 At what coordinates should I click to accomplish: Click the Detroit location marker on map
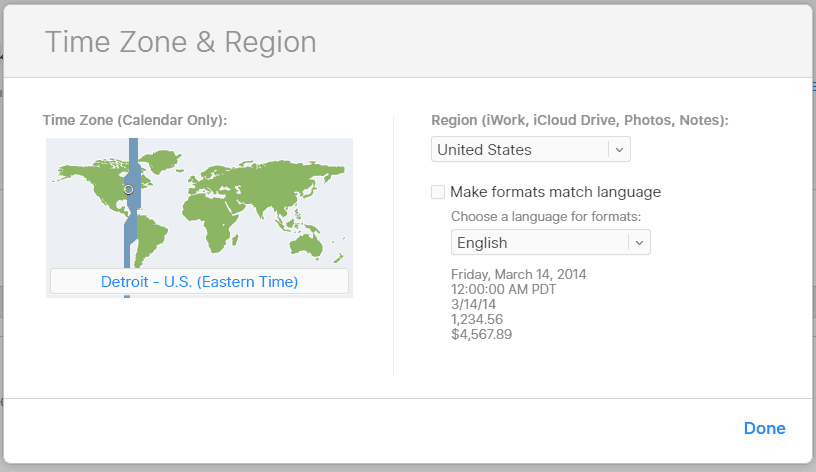(x=129, y=190)
